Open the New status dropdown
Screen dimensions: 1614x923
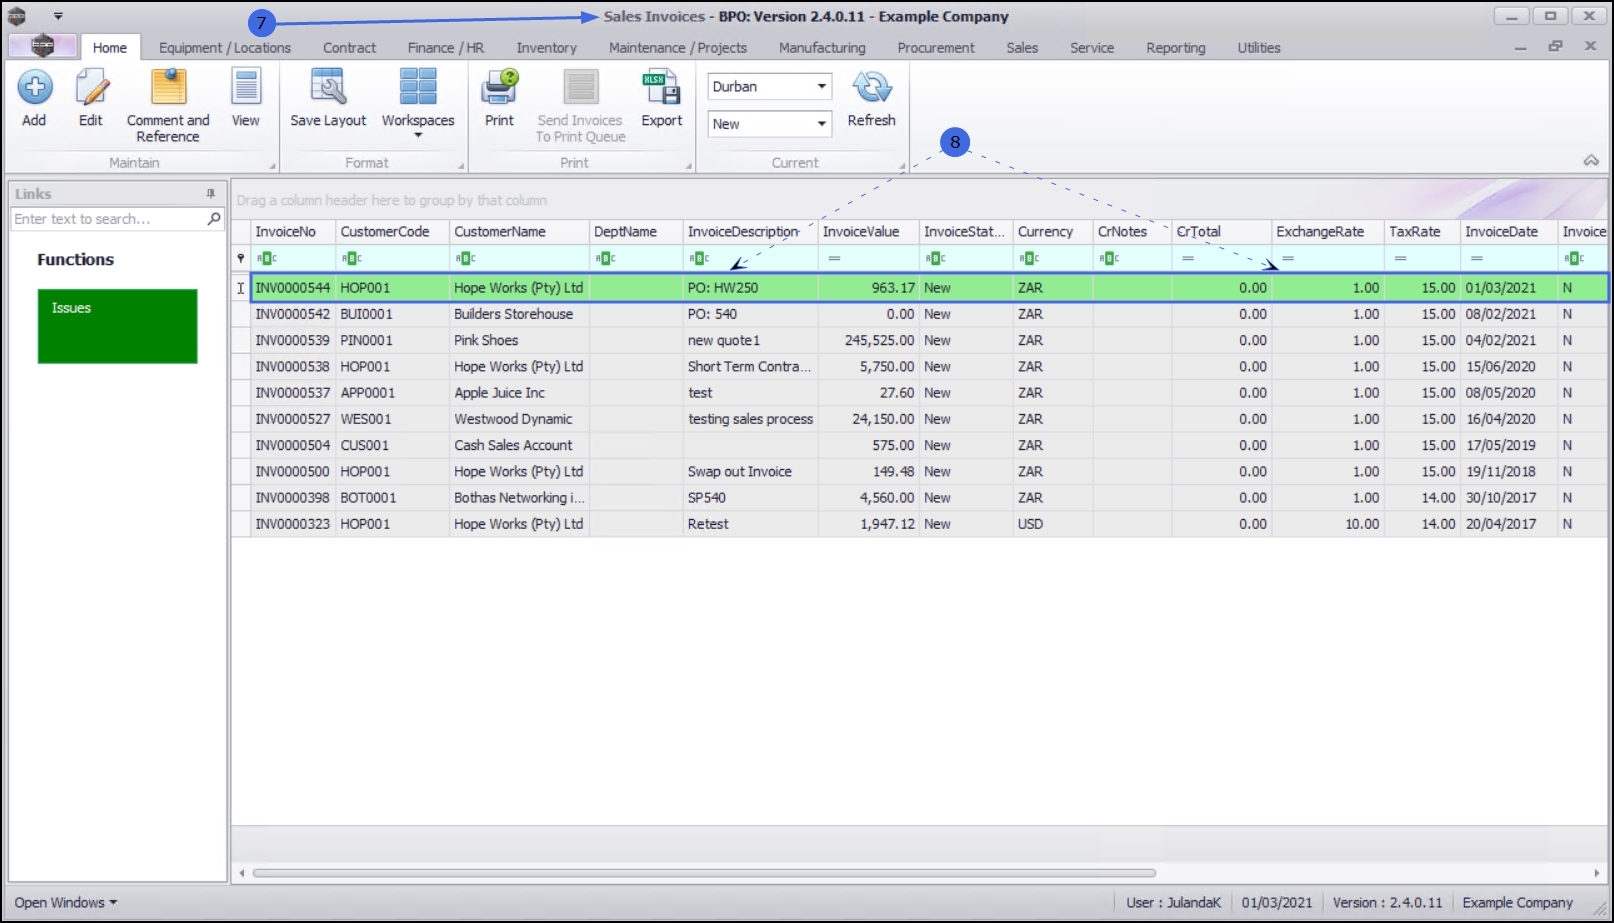coord(821,124)
